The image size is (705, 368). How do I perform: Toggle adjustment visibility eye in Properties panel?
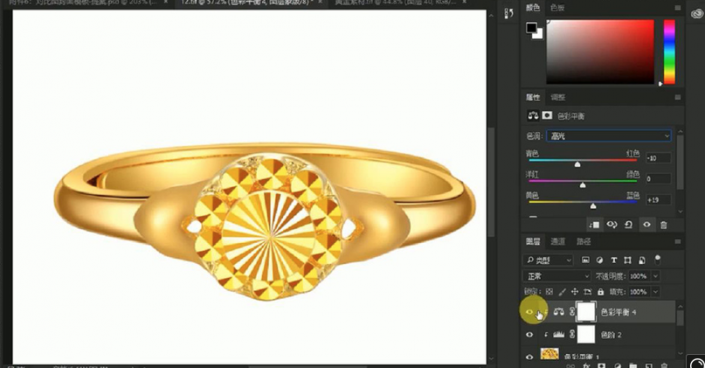pos(647,224)
